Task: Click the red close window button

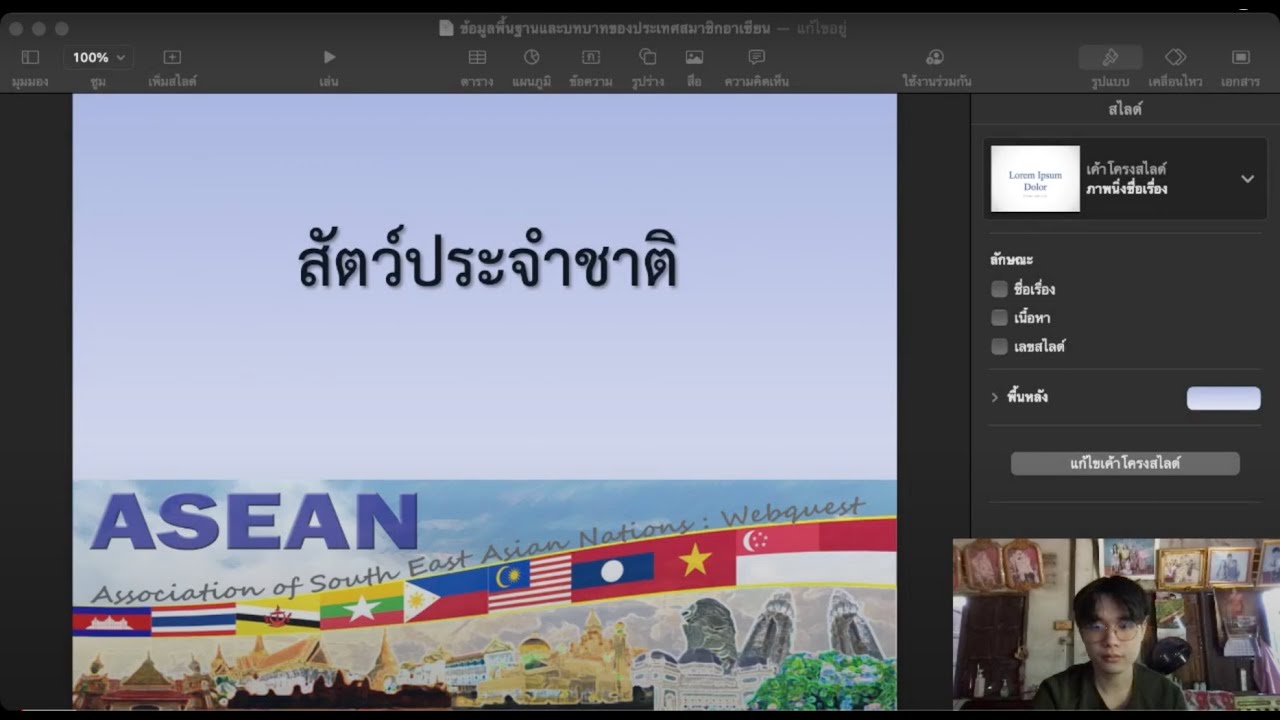Action: pos(16,29)
